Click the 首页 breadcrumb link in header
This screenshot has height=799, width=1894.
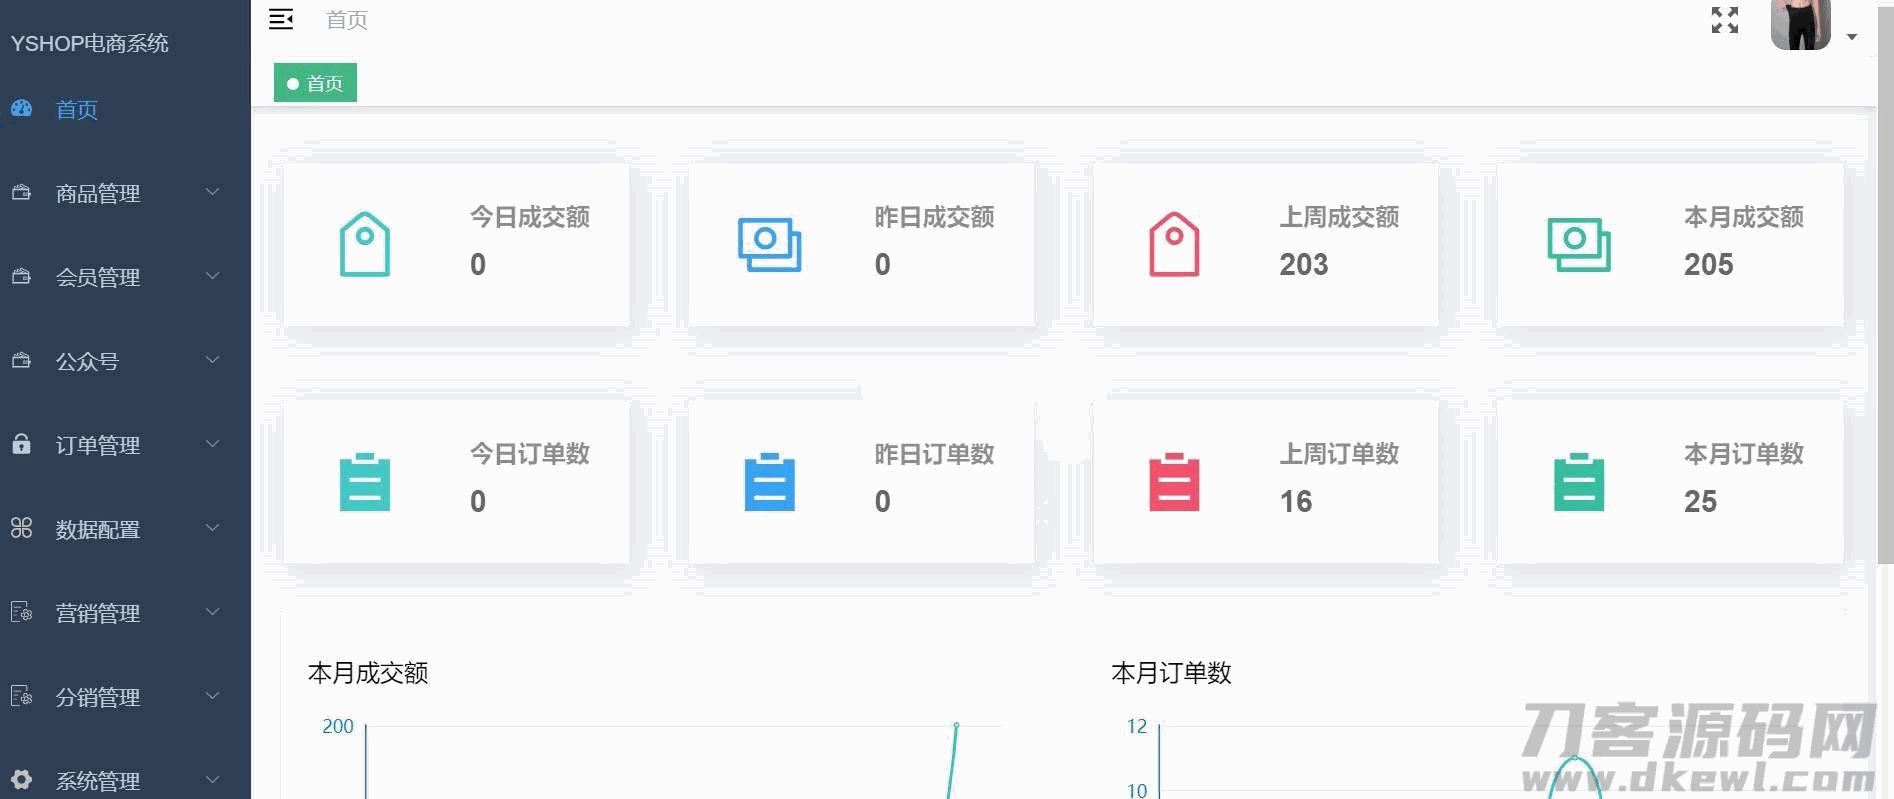coord(347,20)
